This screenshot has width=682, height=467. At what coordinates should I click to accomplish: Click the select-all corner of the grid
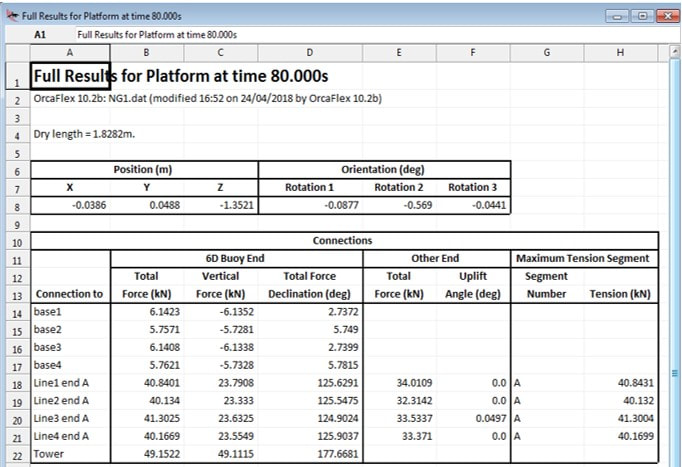pyautogui.click(x=17, y=52)
